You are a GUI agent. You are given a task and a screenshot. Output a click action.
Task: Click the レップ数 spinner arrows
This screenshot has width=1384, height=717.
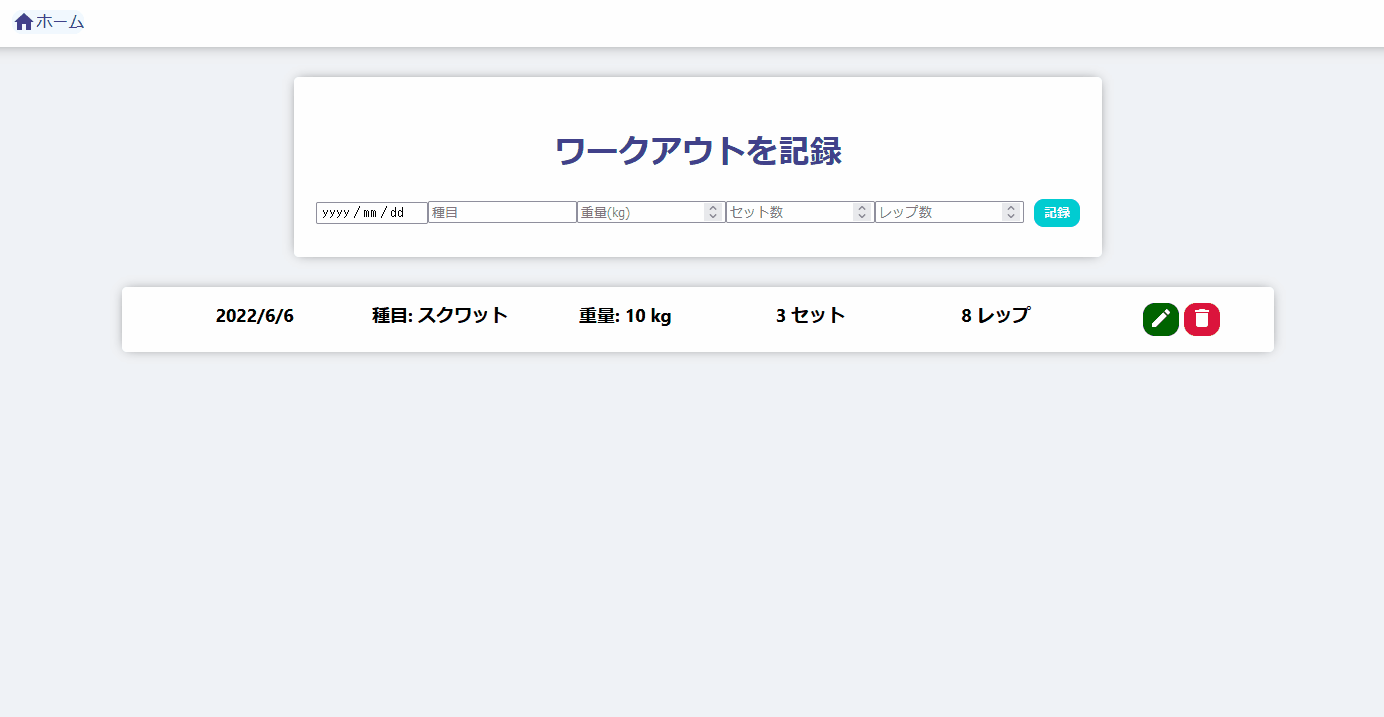tap(1011, 213)
